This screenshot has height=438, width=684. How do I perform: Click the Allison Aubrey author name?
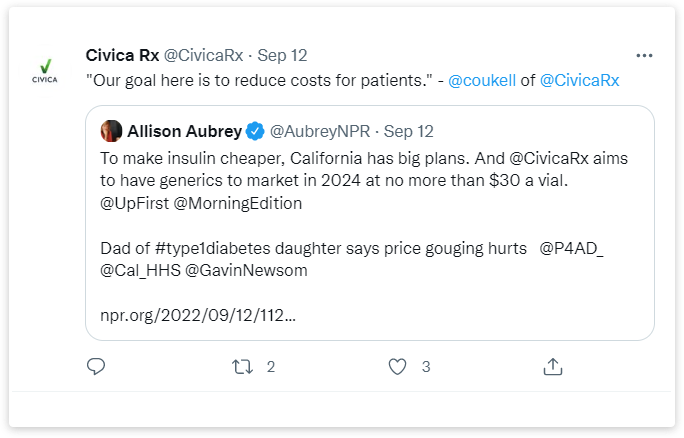tap(184, 130)
